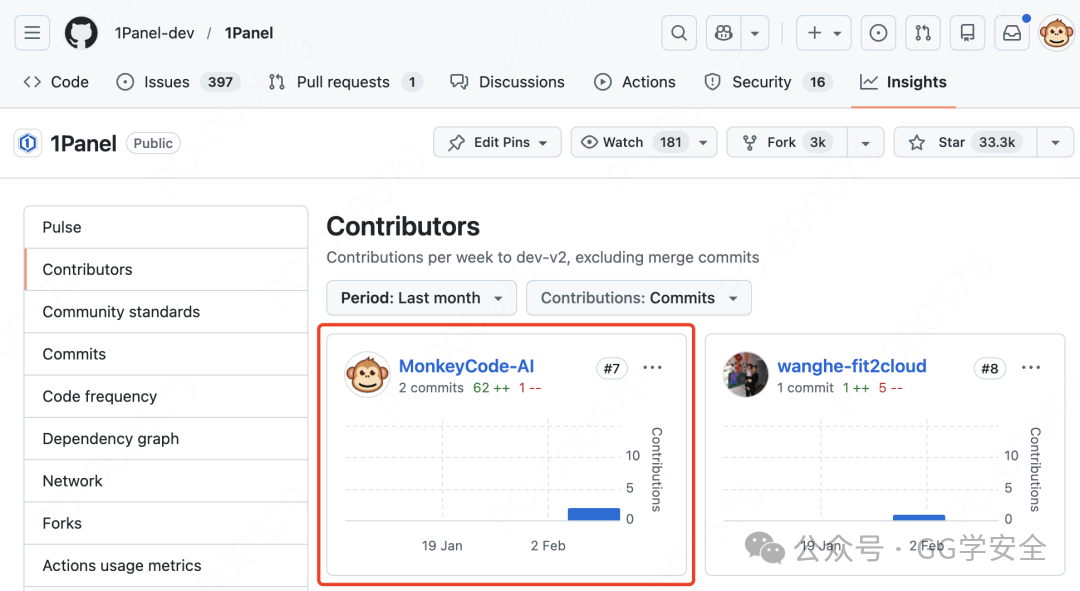Screen dimensions: 1080x591
Task: Expand the Watch options arrow
Action: [x=703, y=143]
